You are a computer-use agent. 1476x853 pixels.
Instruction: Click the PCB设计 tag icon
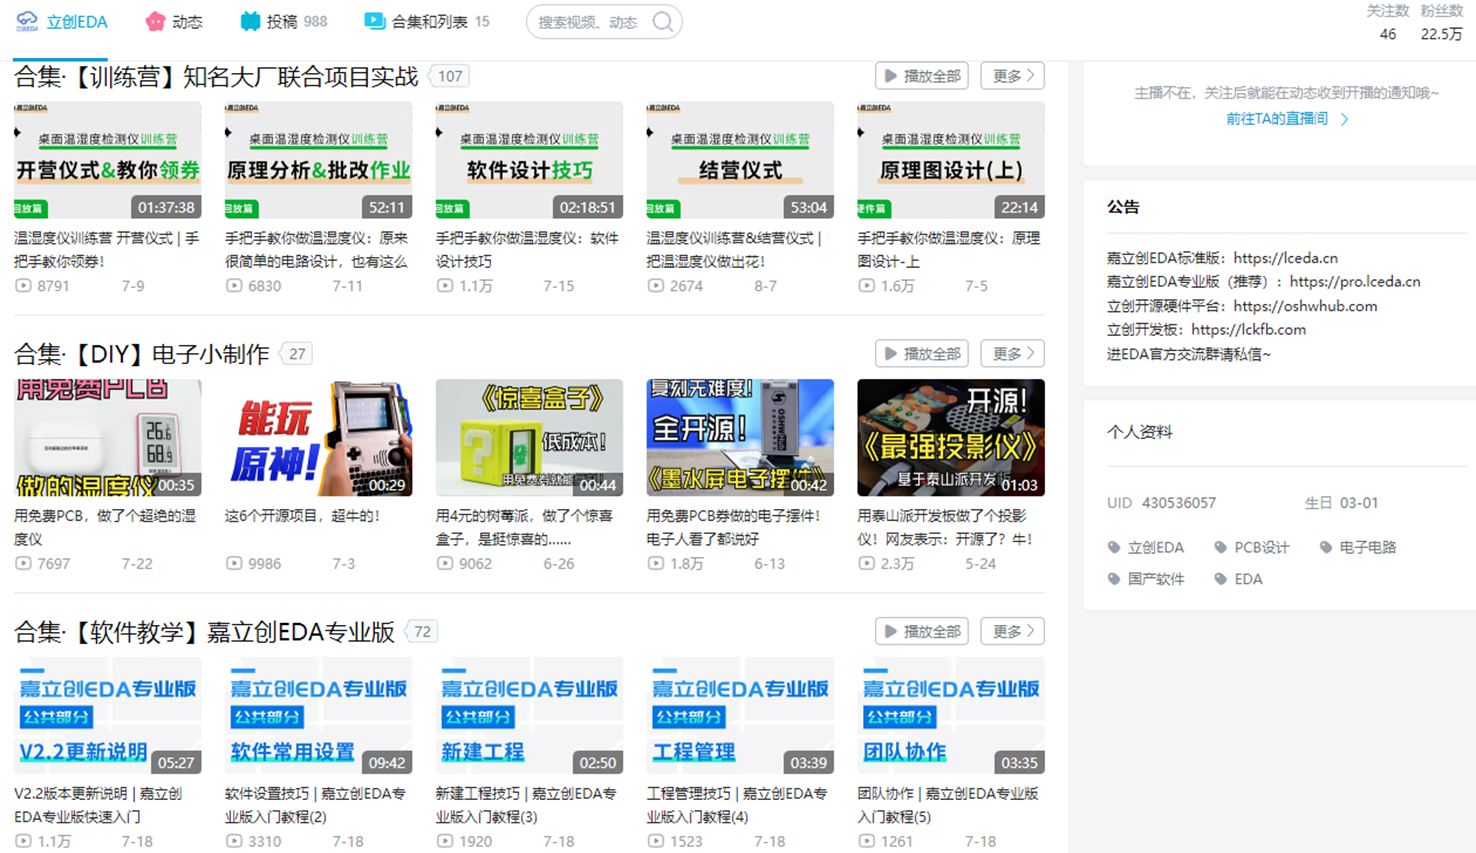(x=1220, y=547)
